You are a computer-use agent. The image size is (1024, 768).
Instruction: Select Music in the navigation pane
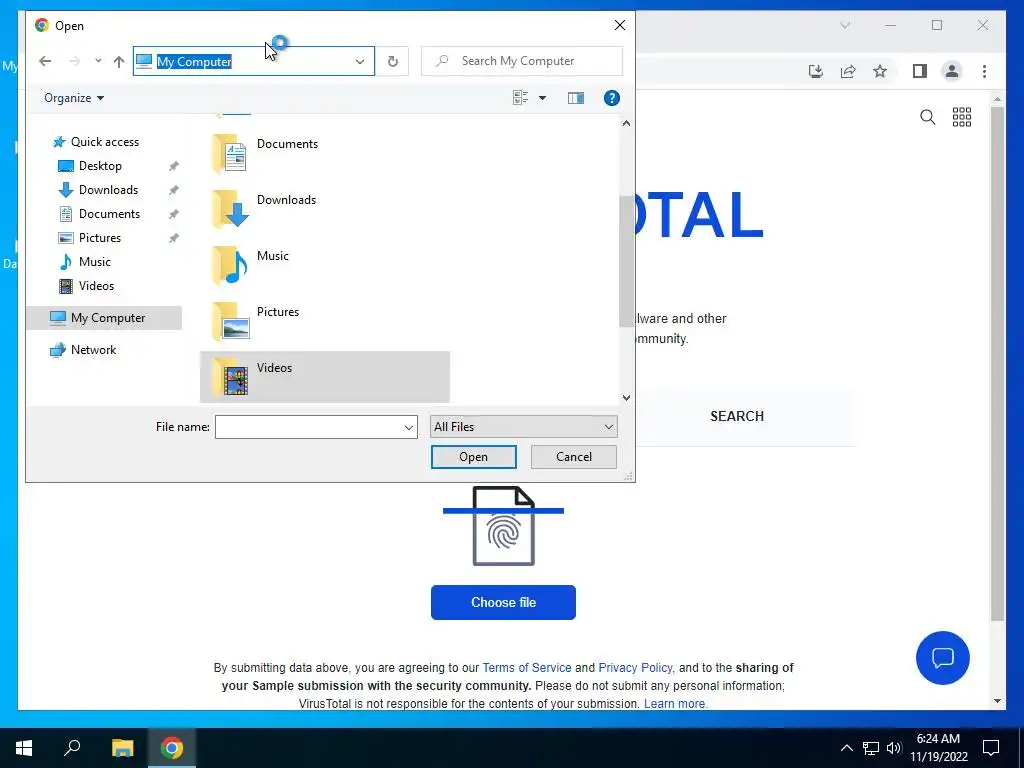[95, 262]
